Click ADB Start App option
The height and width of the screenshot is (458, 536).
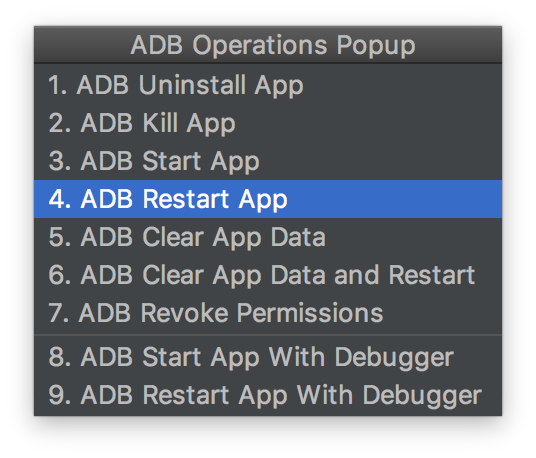[268, 161]
